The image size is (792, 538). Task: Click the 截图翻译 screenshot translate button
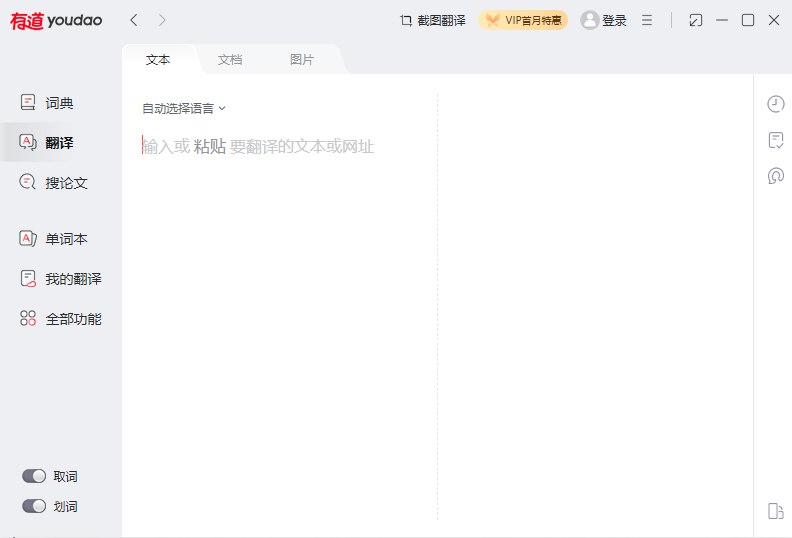click(432, 20)
